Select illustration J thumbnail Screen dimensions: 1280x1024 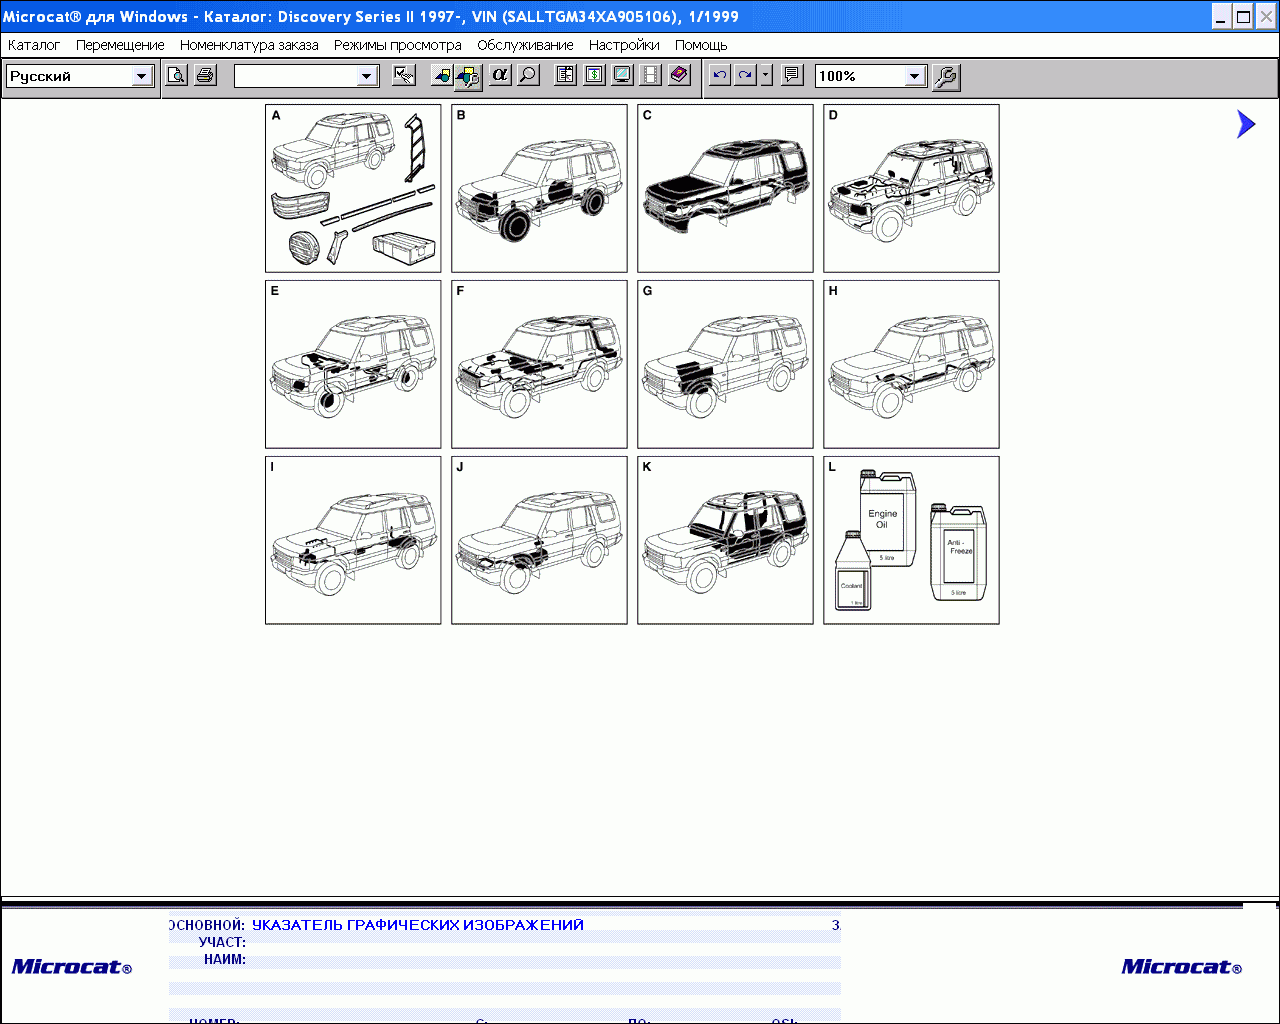coord(539,540)
